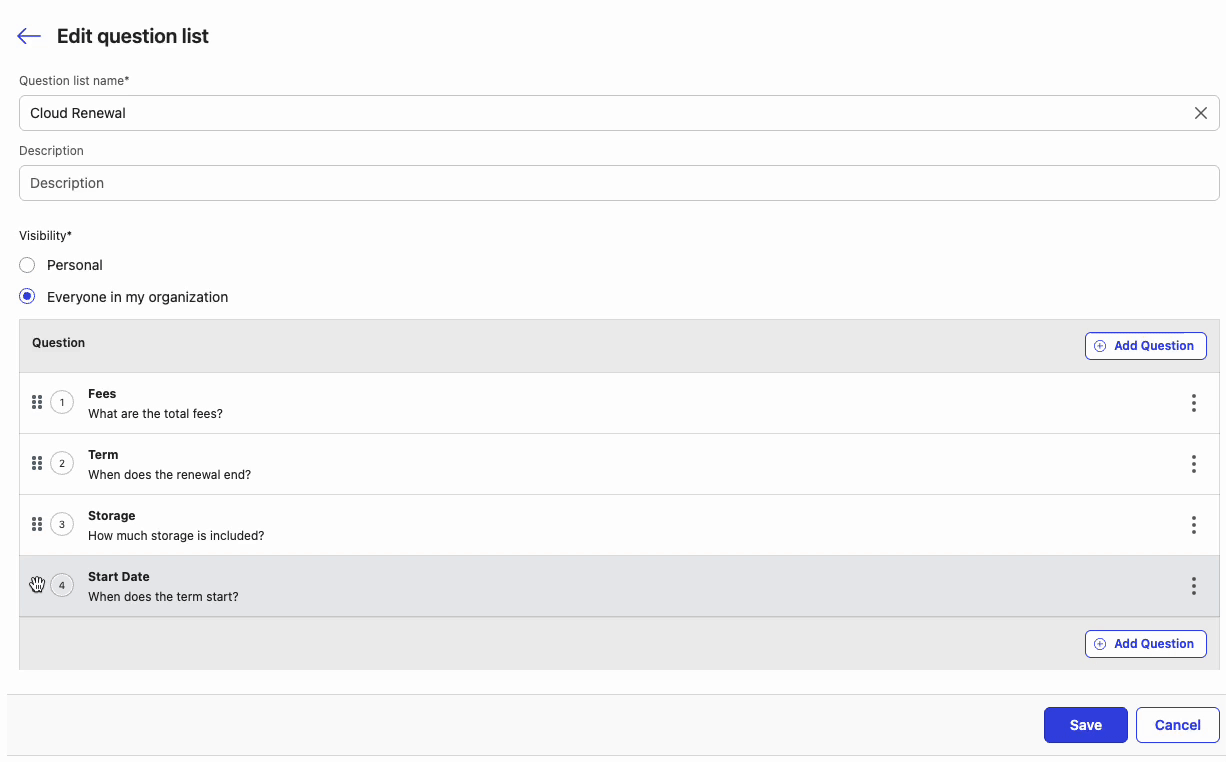Select the Storage question row
The width and height of the screenshot is (1226, 762).
click(x=600, y=525)
